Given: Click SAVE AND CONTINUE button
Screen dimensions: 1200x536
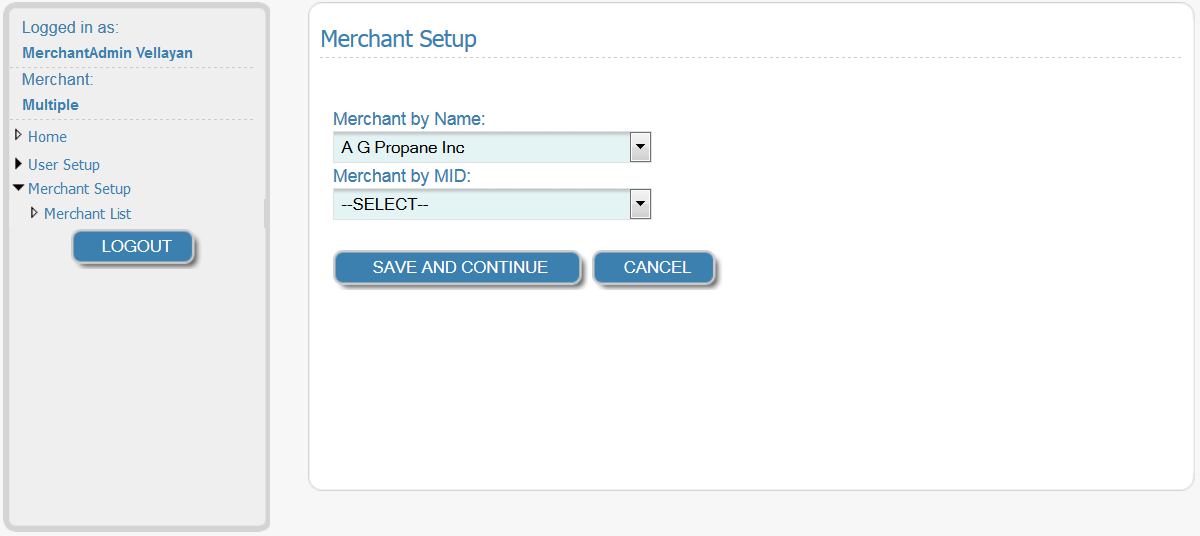Looking at the screenshot, I should 457,268.
